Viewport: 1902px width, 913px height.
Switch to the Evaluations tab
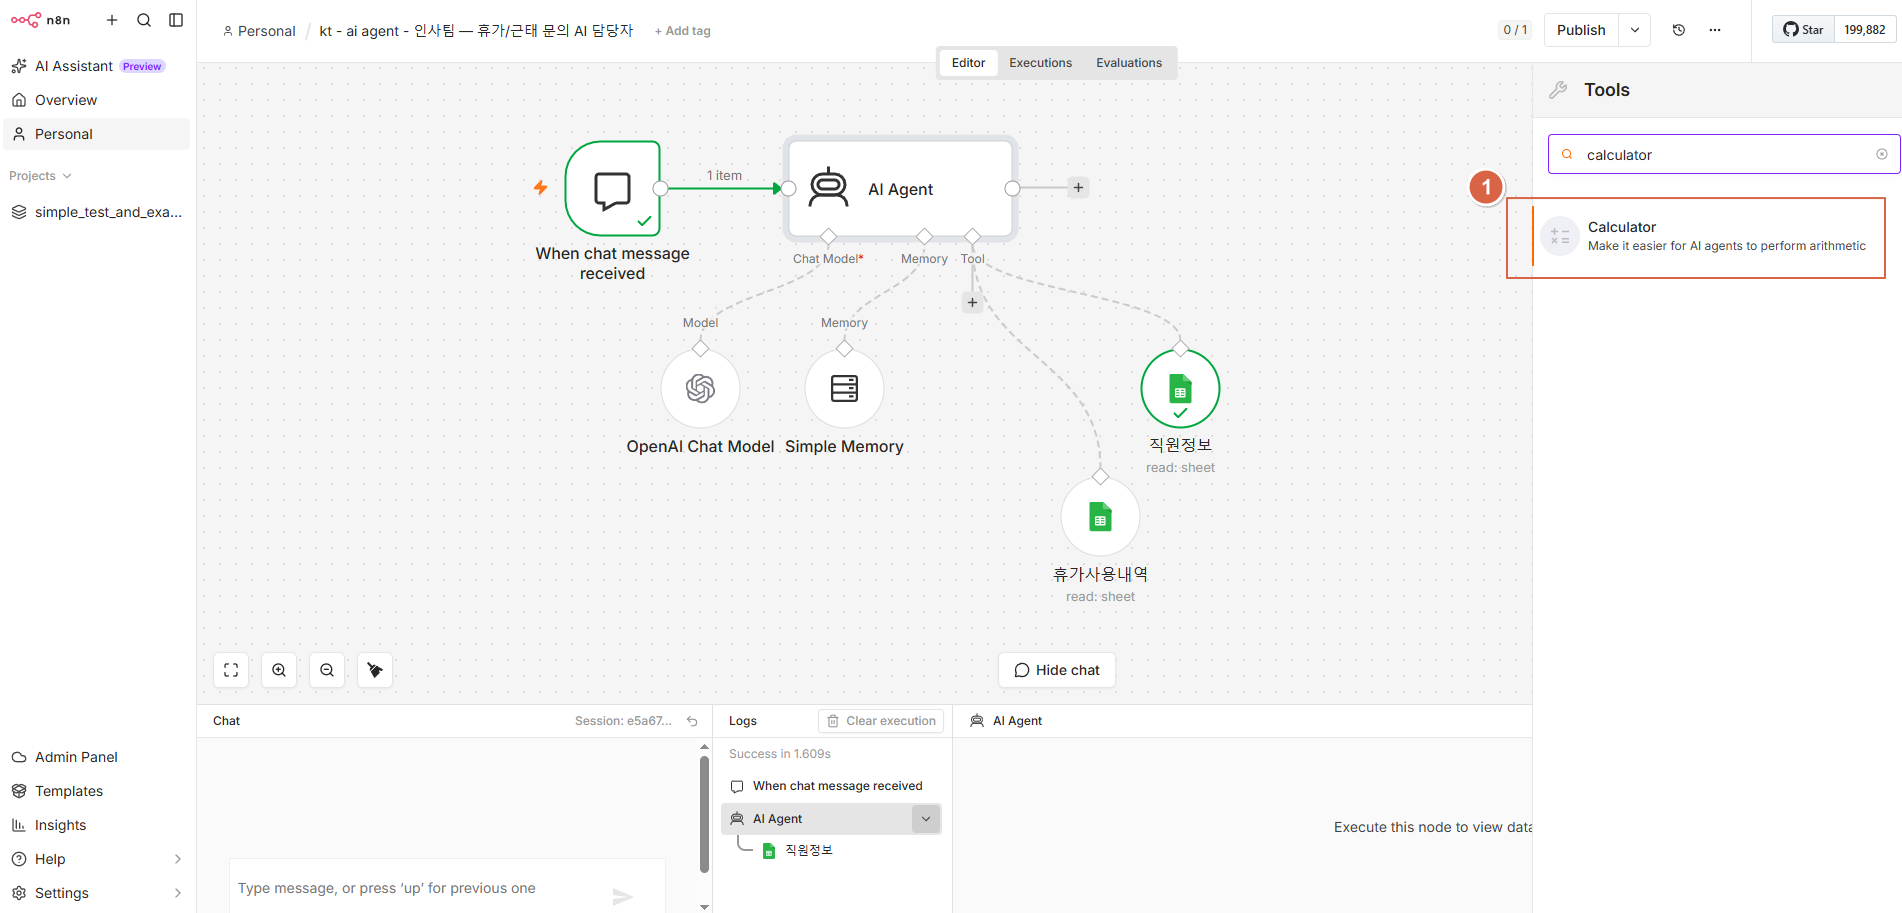(1129, 63)
